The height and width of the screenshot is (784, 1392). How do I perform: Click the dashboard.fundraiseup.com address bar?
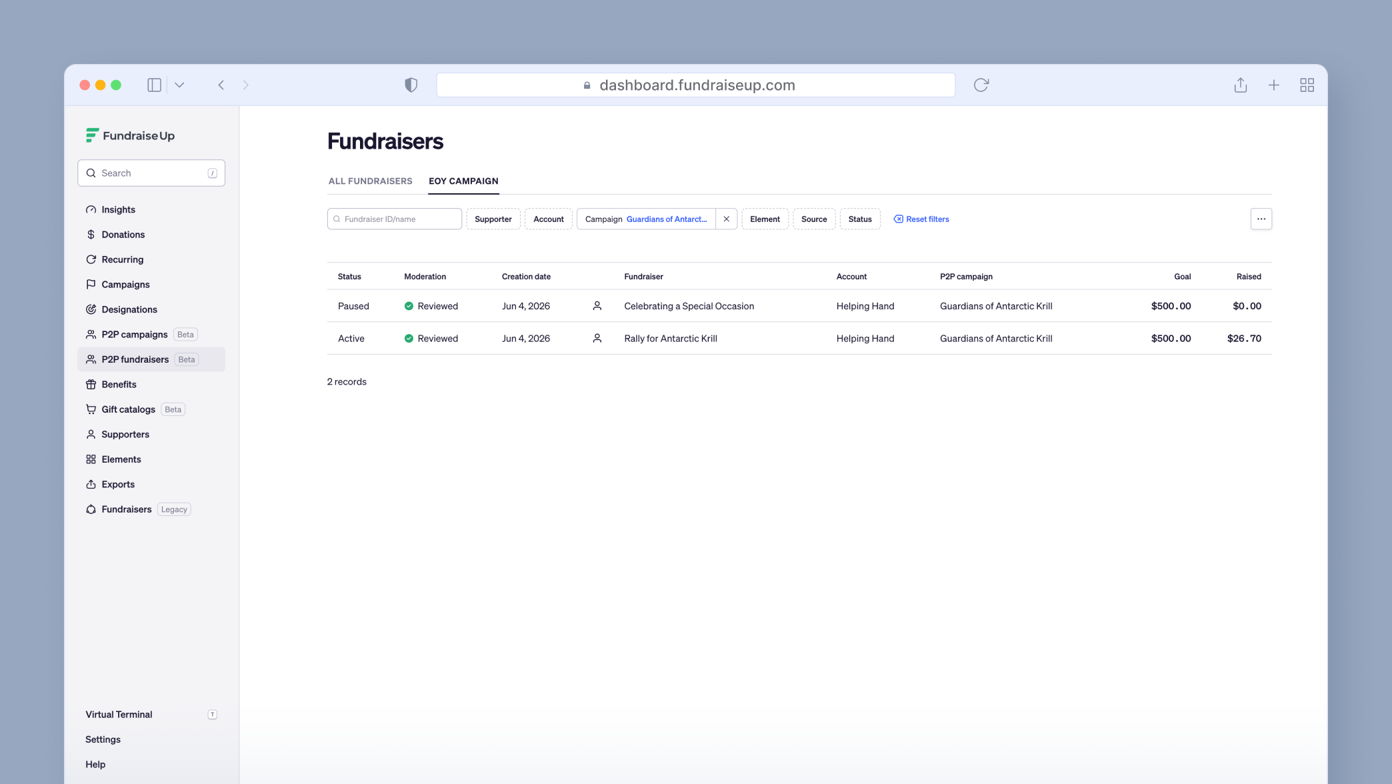pyautogui.click(x=696, y=85)
